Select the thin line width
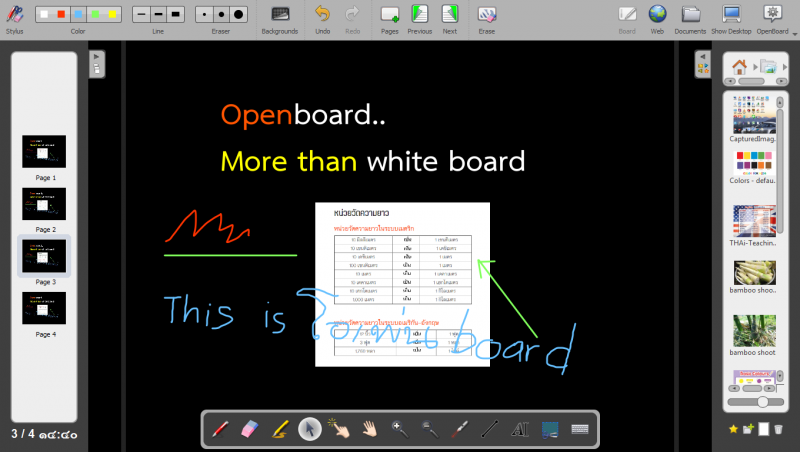Viewport: 800px width, 452px height. tap(141, 14)
